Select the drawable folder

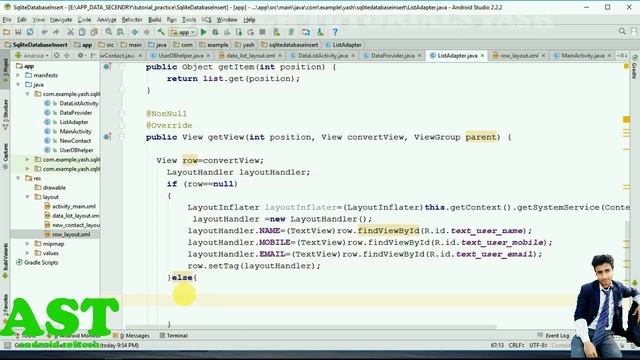click(50, 188)
